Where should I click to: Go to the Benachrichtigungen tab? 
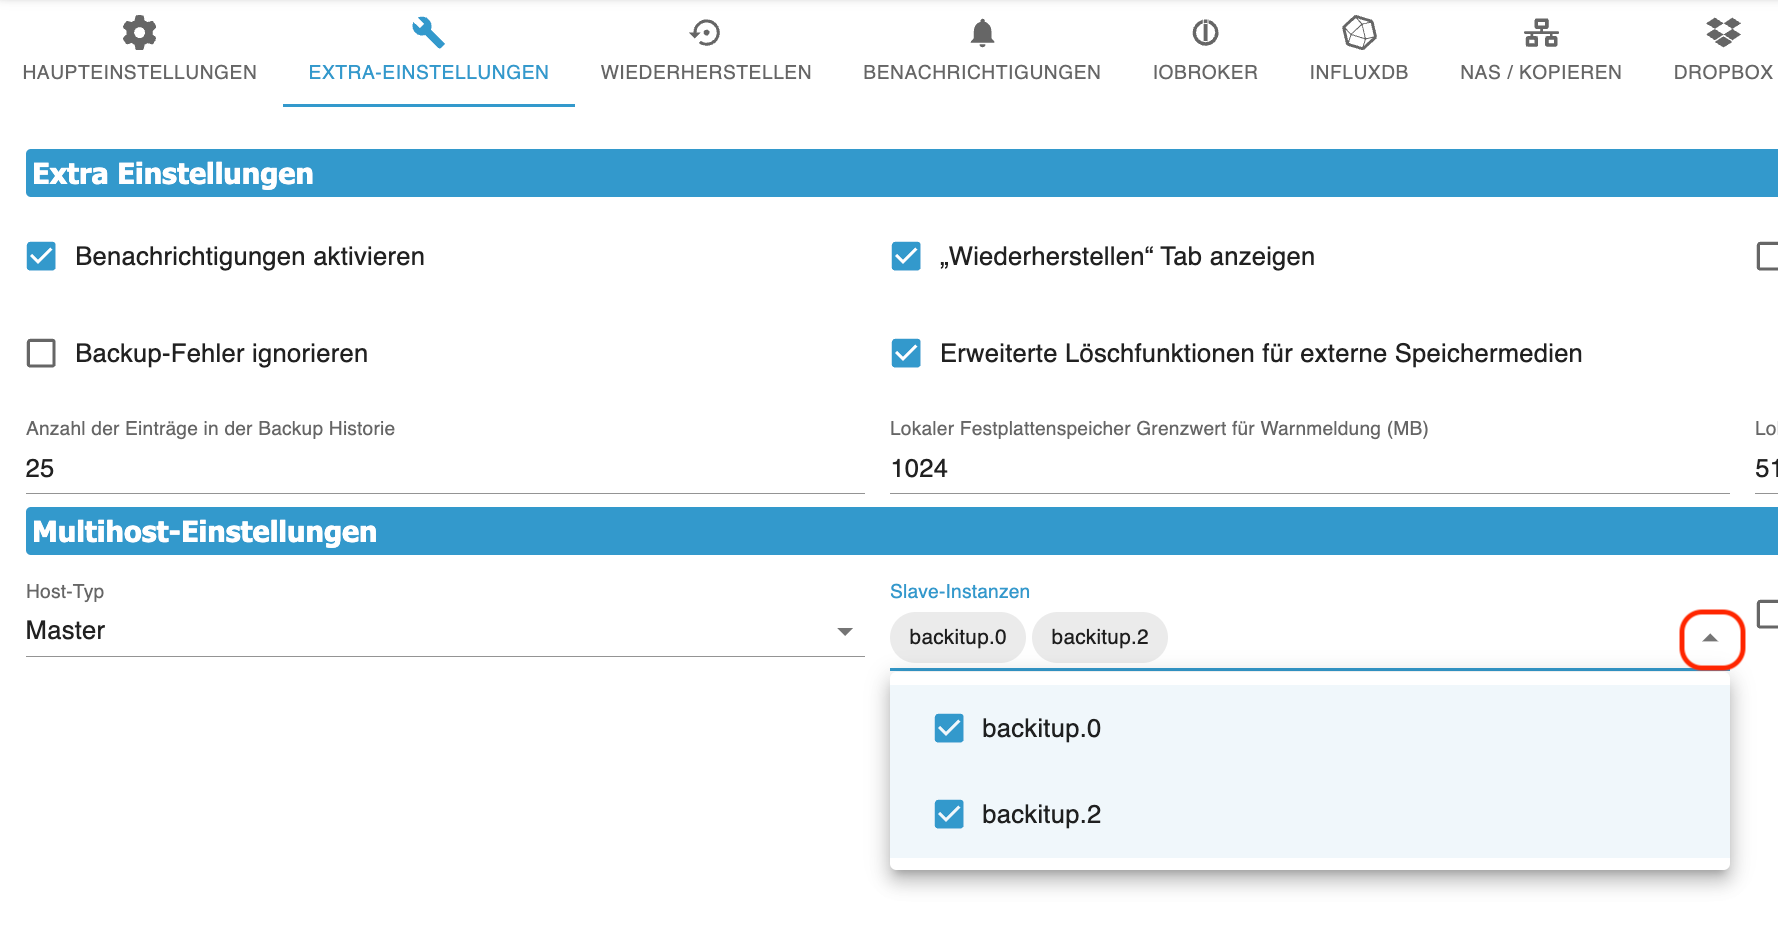(x=982, y=72)
